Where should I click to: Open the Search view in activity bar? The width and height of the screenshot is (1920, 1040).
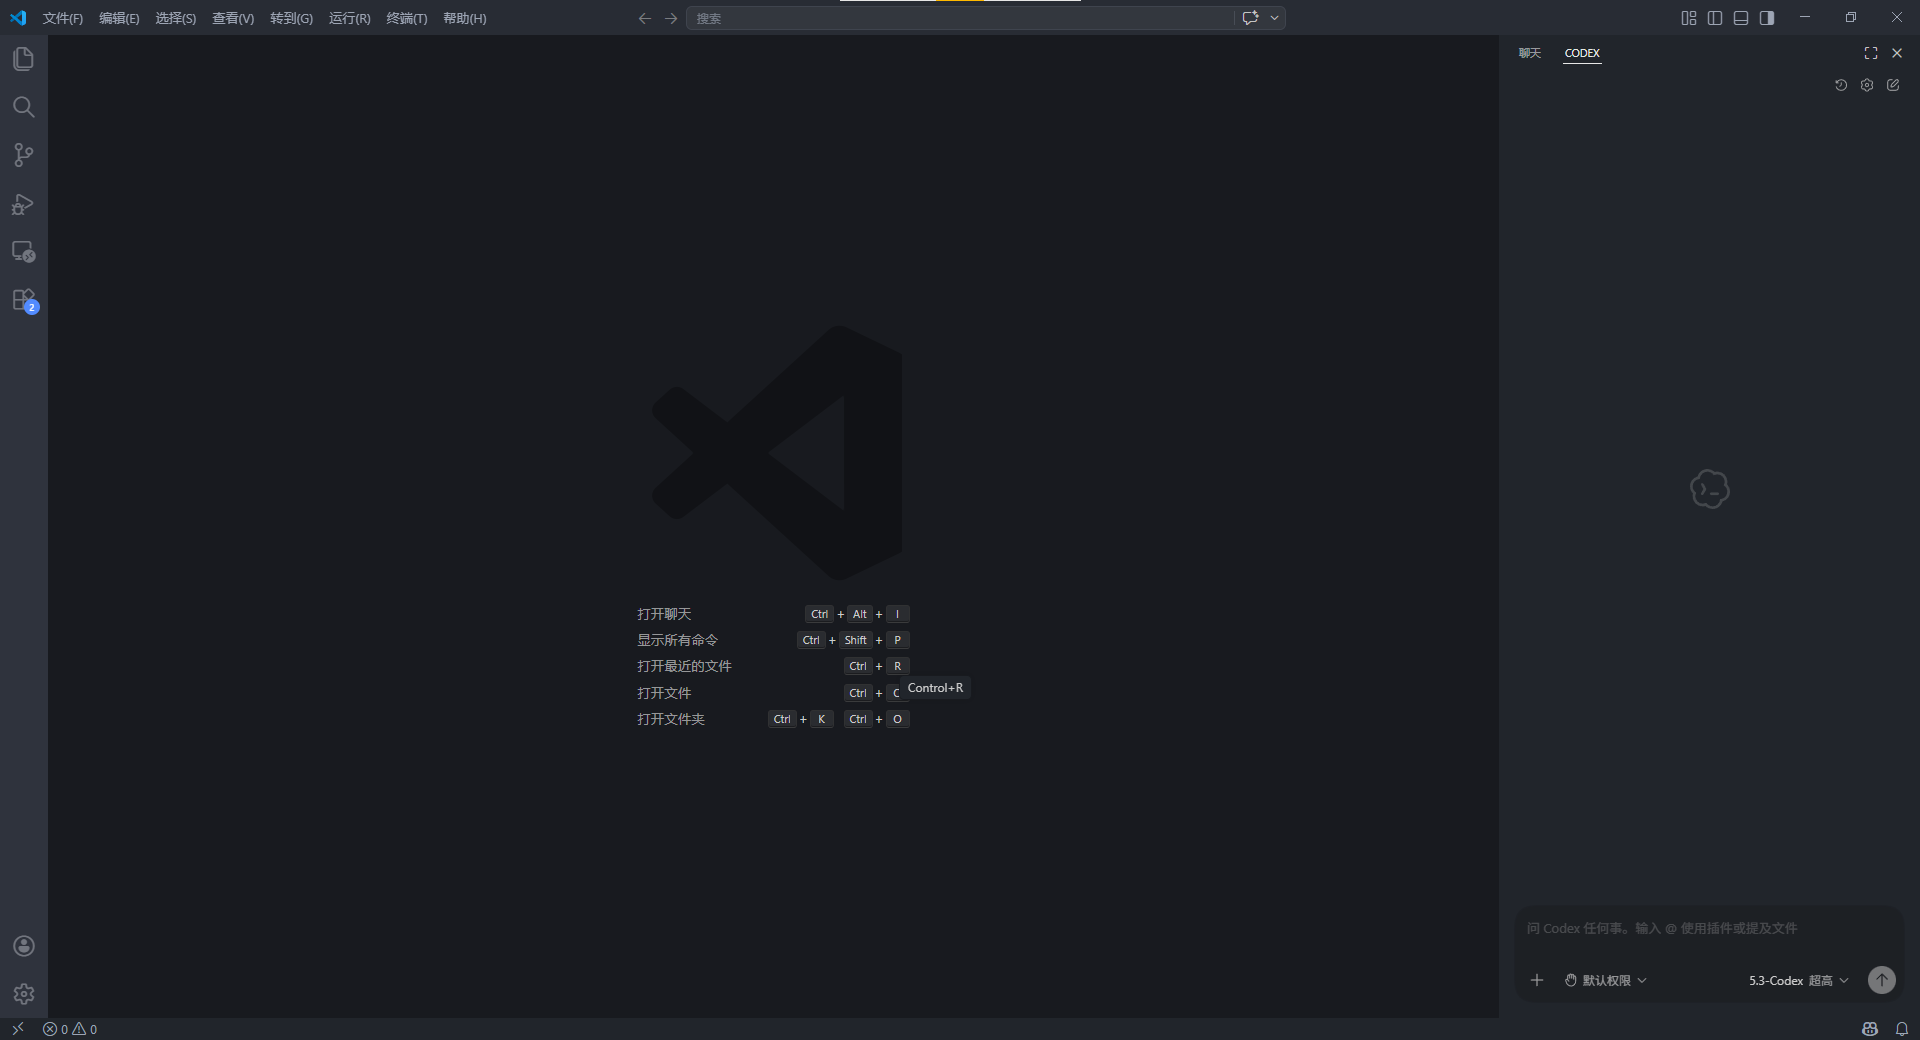(x=23, y=107)
